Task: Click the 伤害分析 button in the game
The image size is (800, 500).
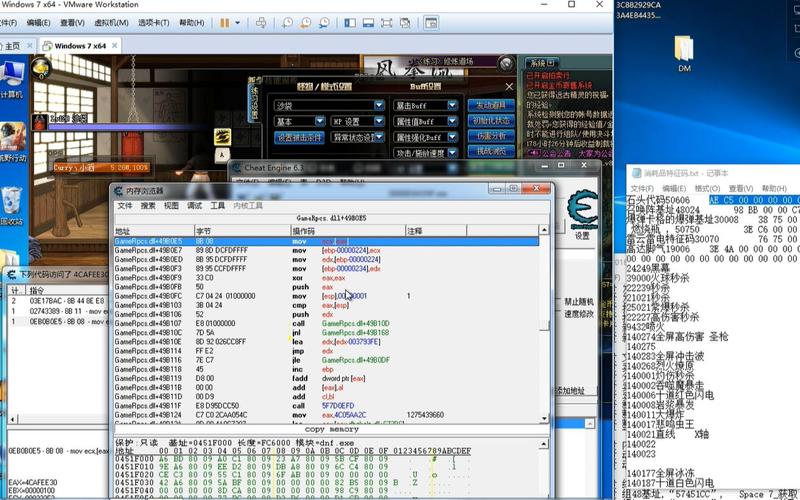Action: (491, 136)
